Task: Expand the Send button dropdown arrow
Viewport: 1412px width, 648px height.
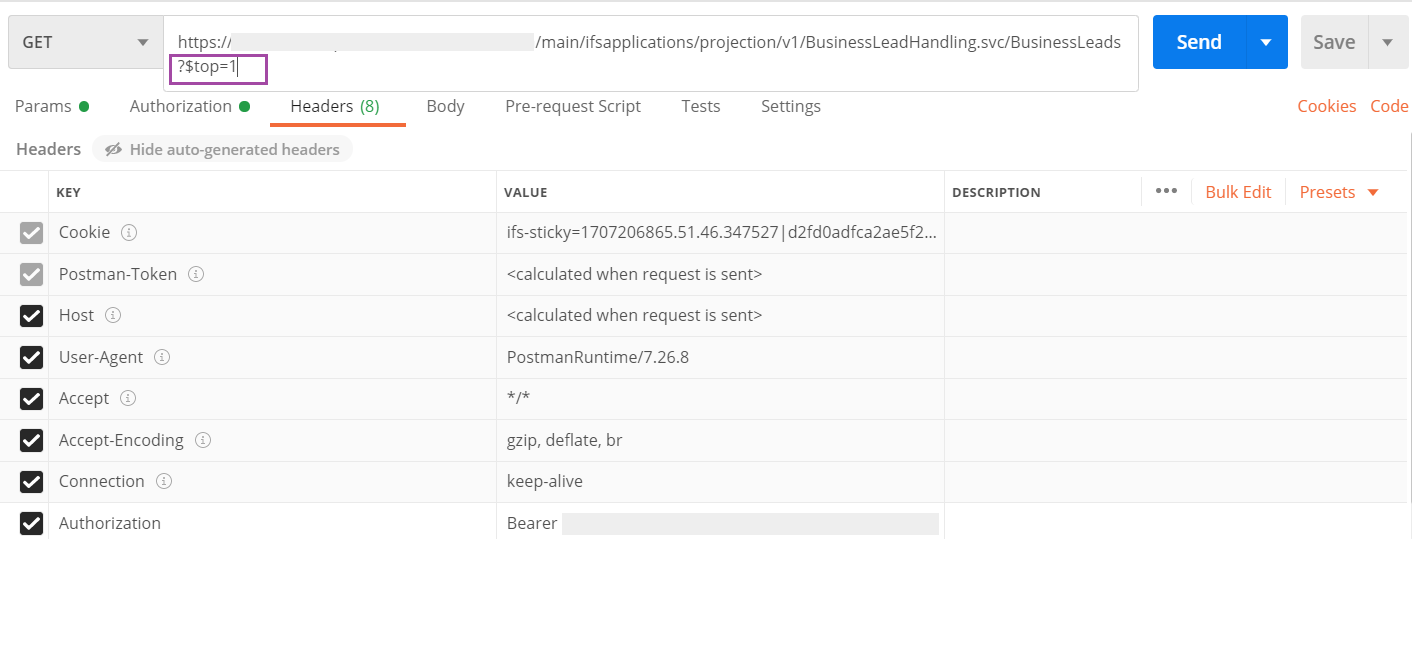Action: (1266, 41)
